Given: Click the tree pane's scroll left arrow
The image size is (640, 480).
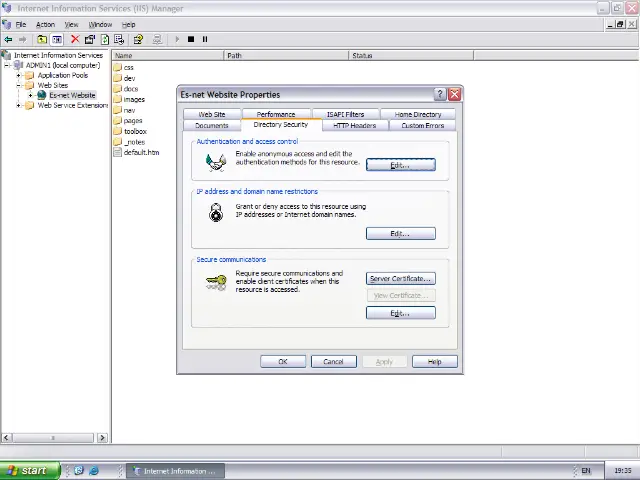Looking at the screenshot, I should point(6,438).
